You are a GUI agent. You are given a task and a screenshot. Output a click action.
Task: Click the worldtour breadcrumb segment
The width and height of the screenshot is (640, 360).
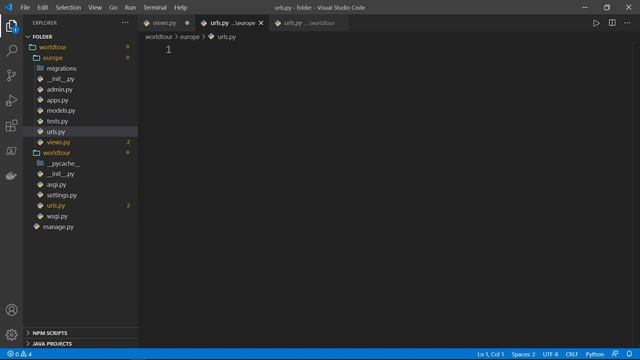pyautogui.click(x=159, y=37)
